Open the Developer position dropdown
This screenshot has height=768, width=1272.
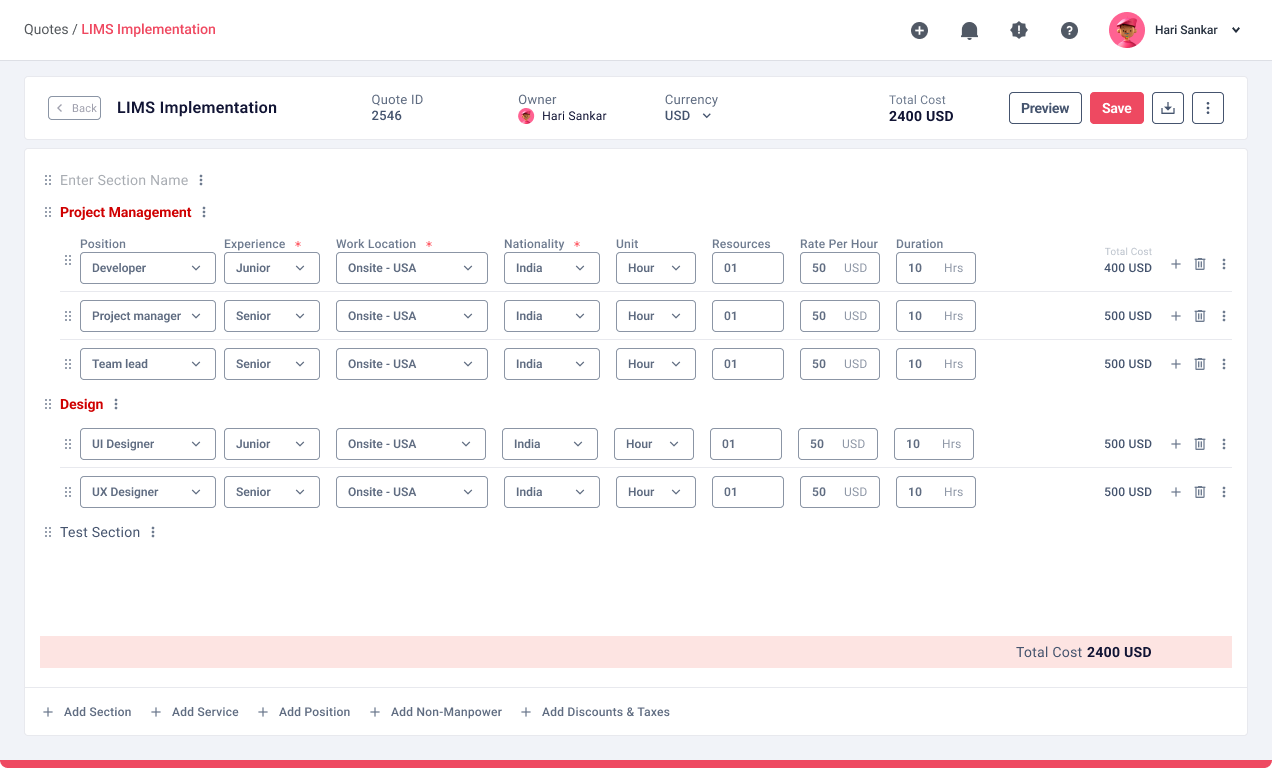[148, 268]
